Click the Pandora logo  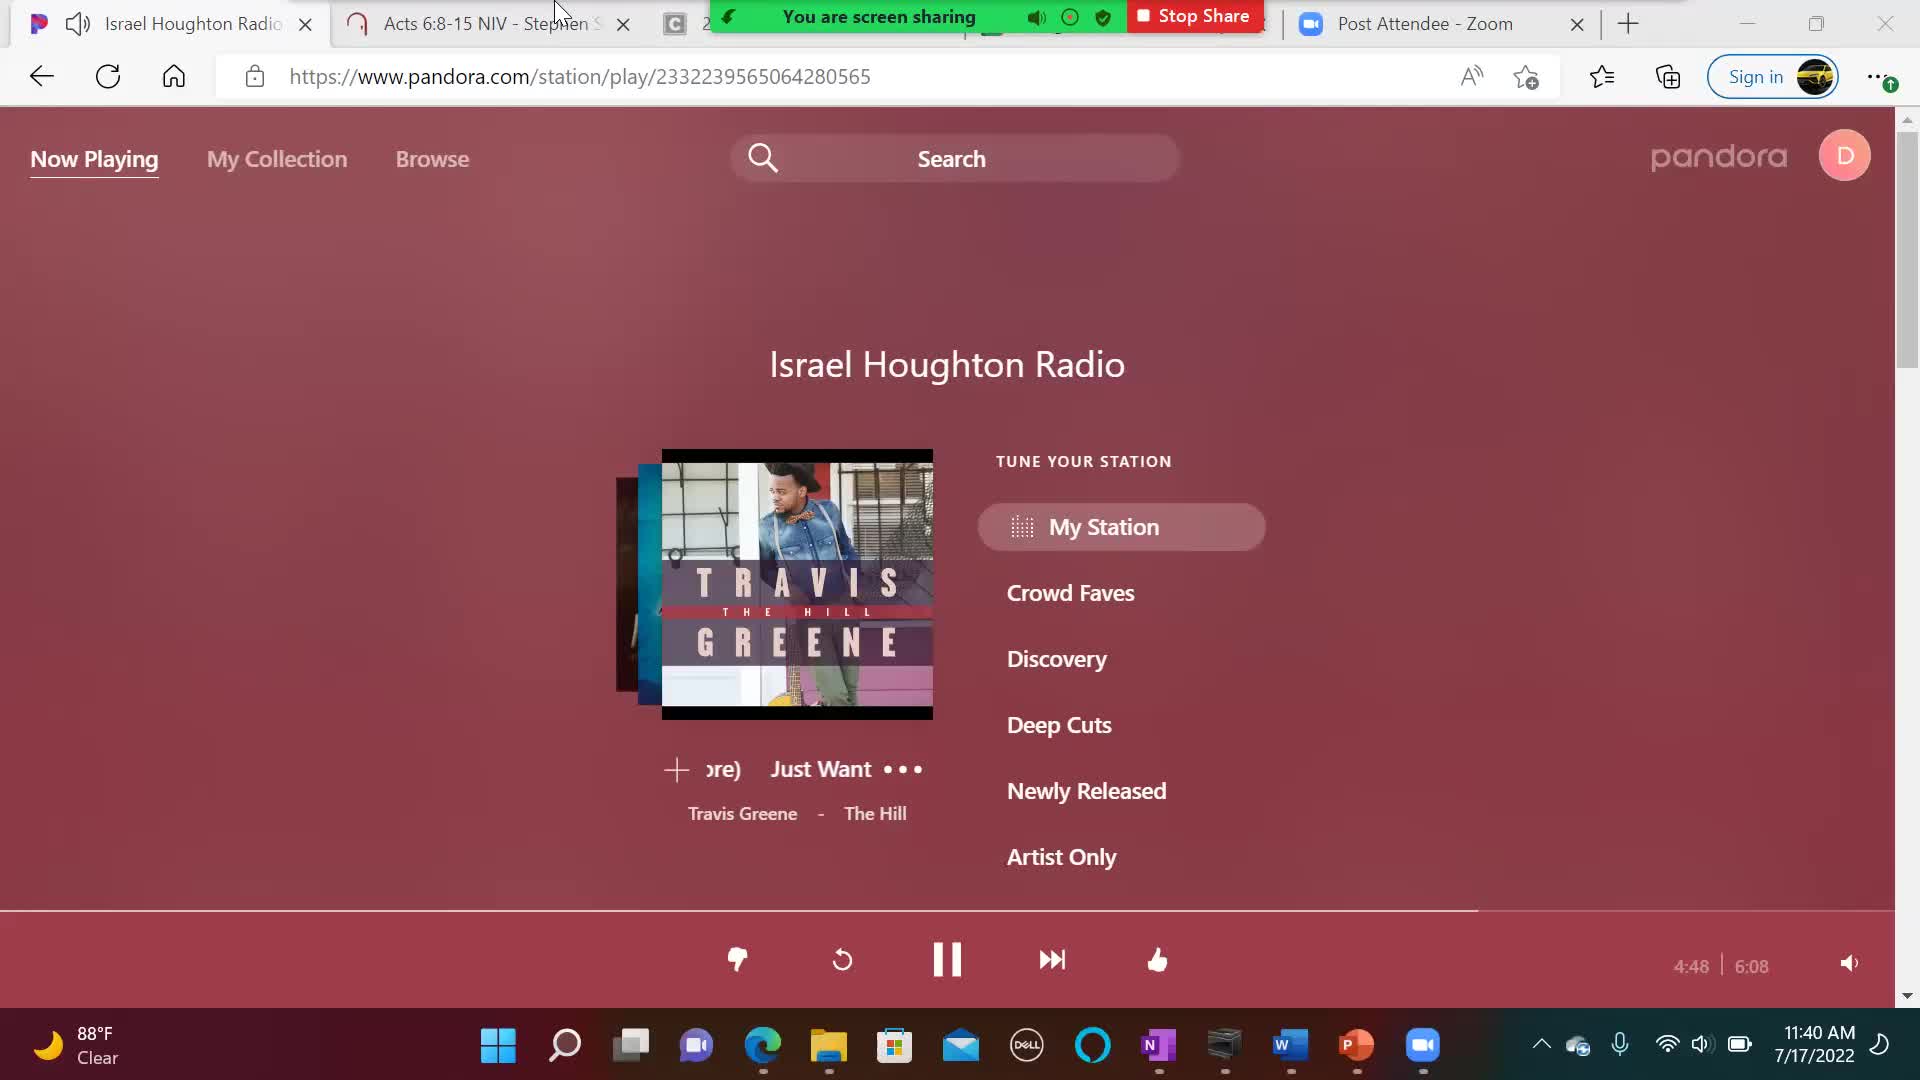coord(1718,157)
